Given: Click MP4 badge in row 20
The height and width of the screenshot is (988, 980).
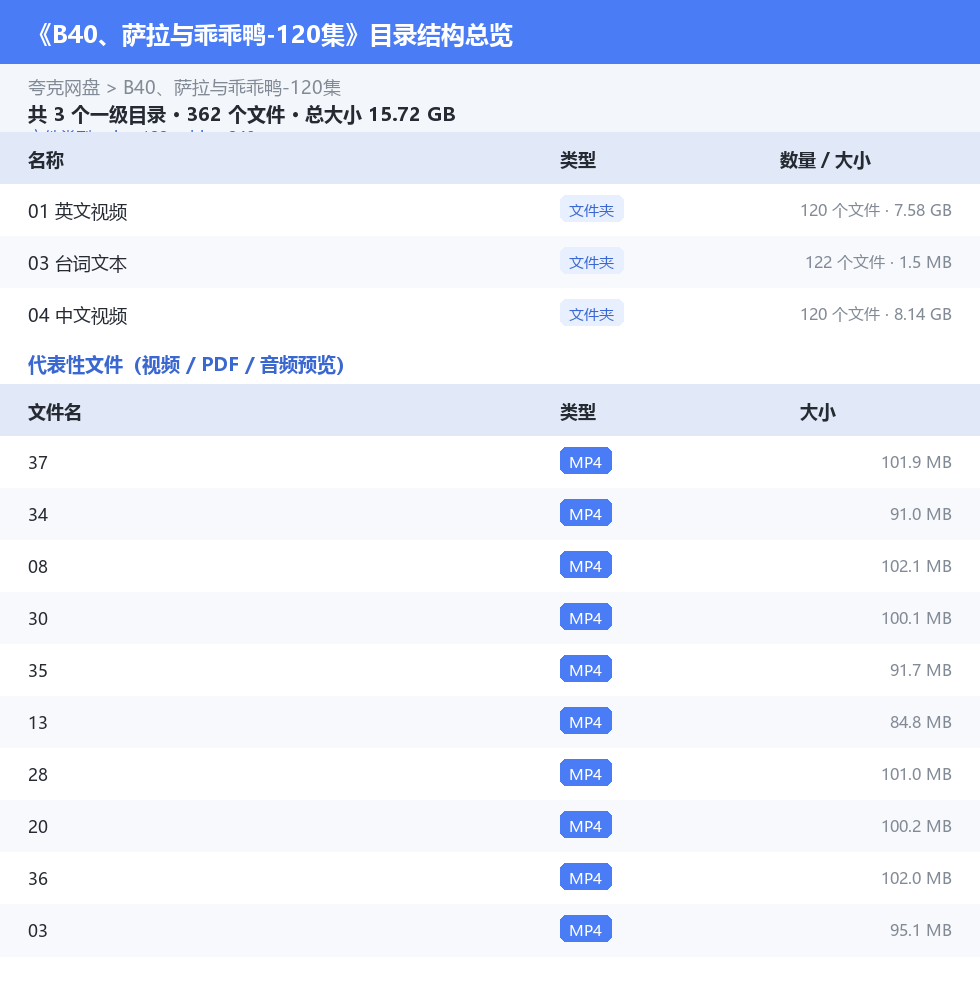Looking at the screenshot, I should (585, 825).
